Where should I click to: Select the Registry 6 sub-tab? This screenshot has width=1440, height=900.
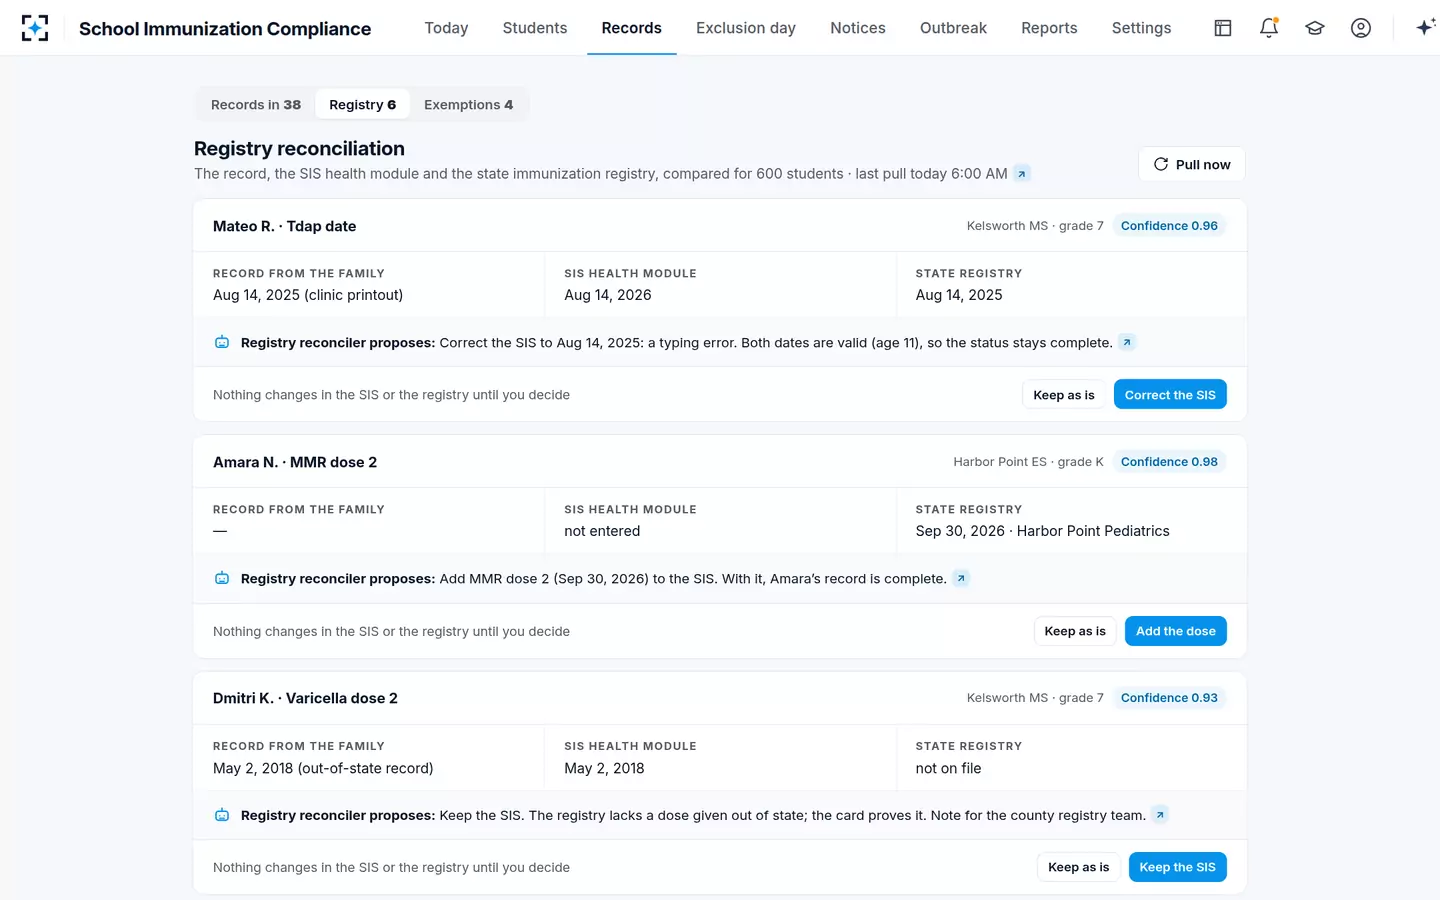tap(362, 105)
